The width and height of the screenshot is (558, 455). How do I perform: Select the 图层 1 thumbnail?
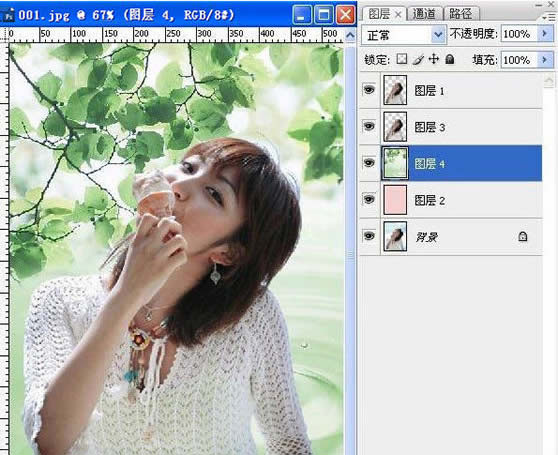pyautogui.click(x=395, y=90)
